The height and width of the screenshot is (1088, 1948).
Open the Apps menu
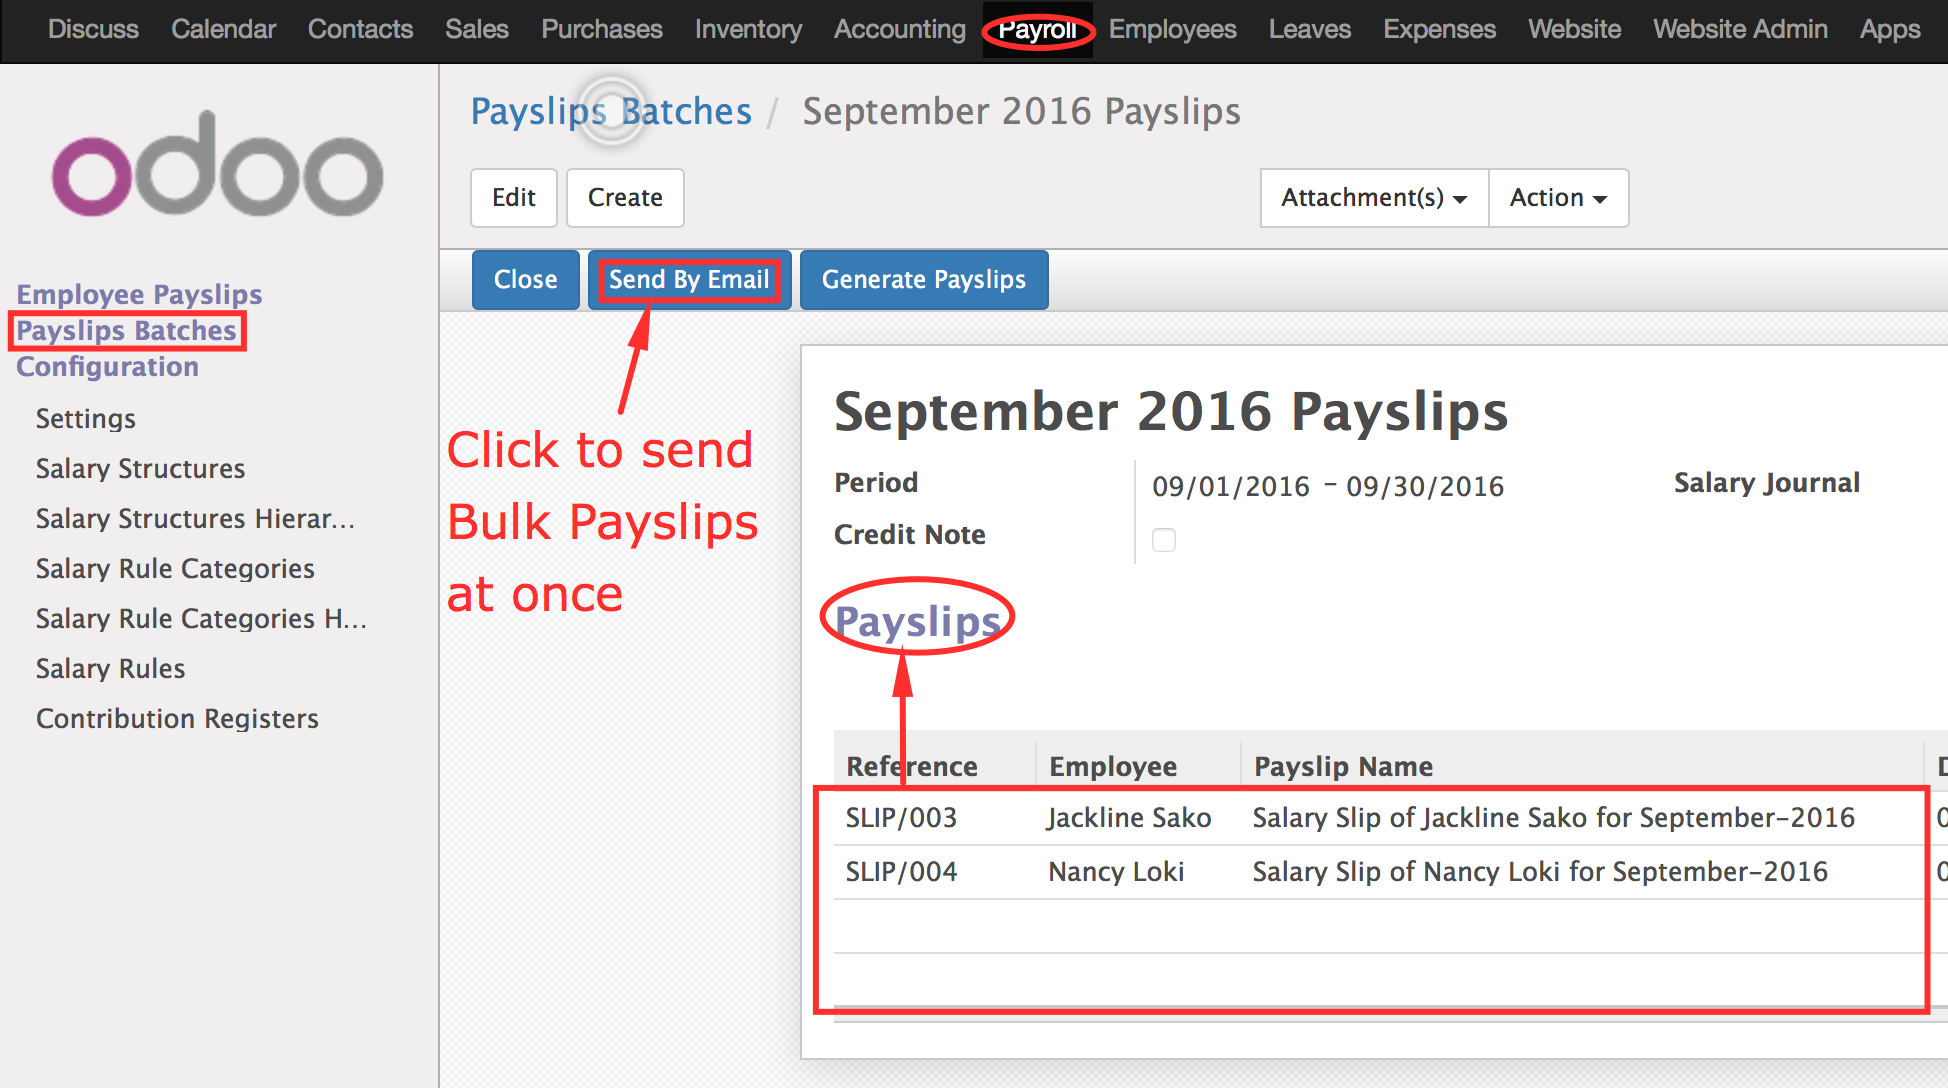click(x=1890, y=29)
